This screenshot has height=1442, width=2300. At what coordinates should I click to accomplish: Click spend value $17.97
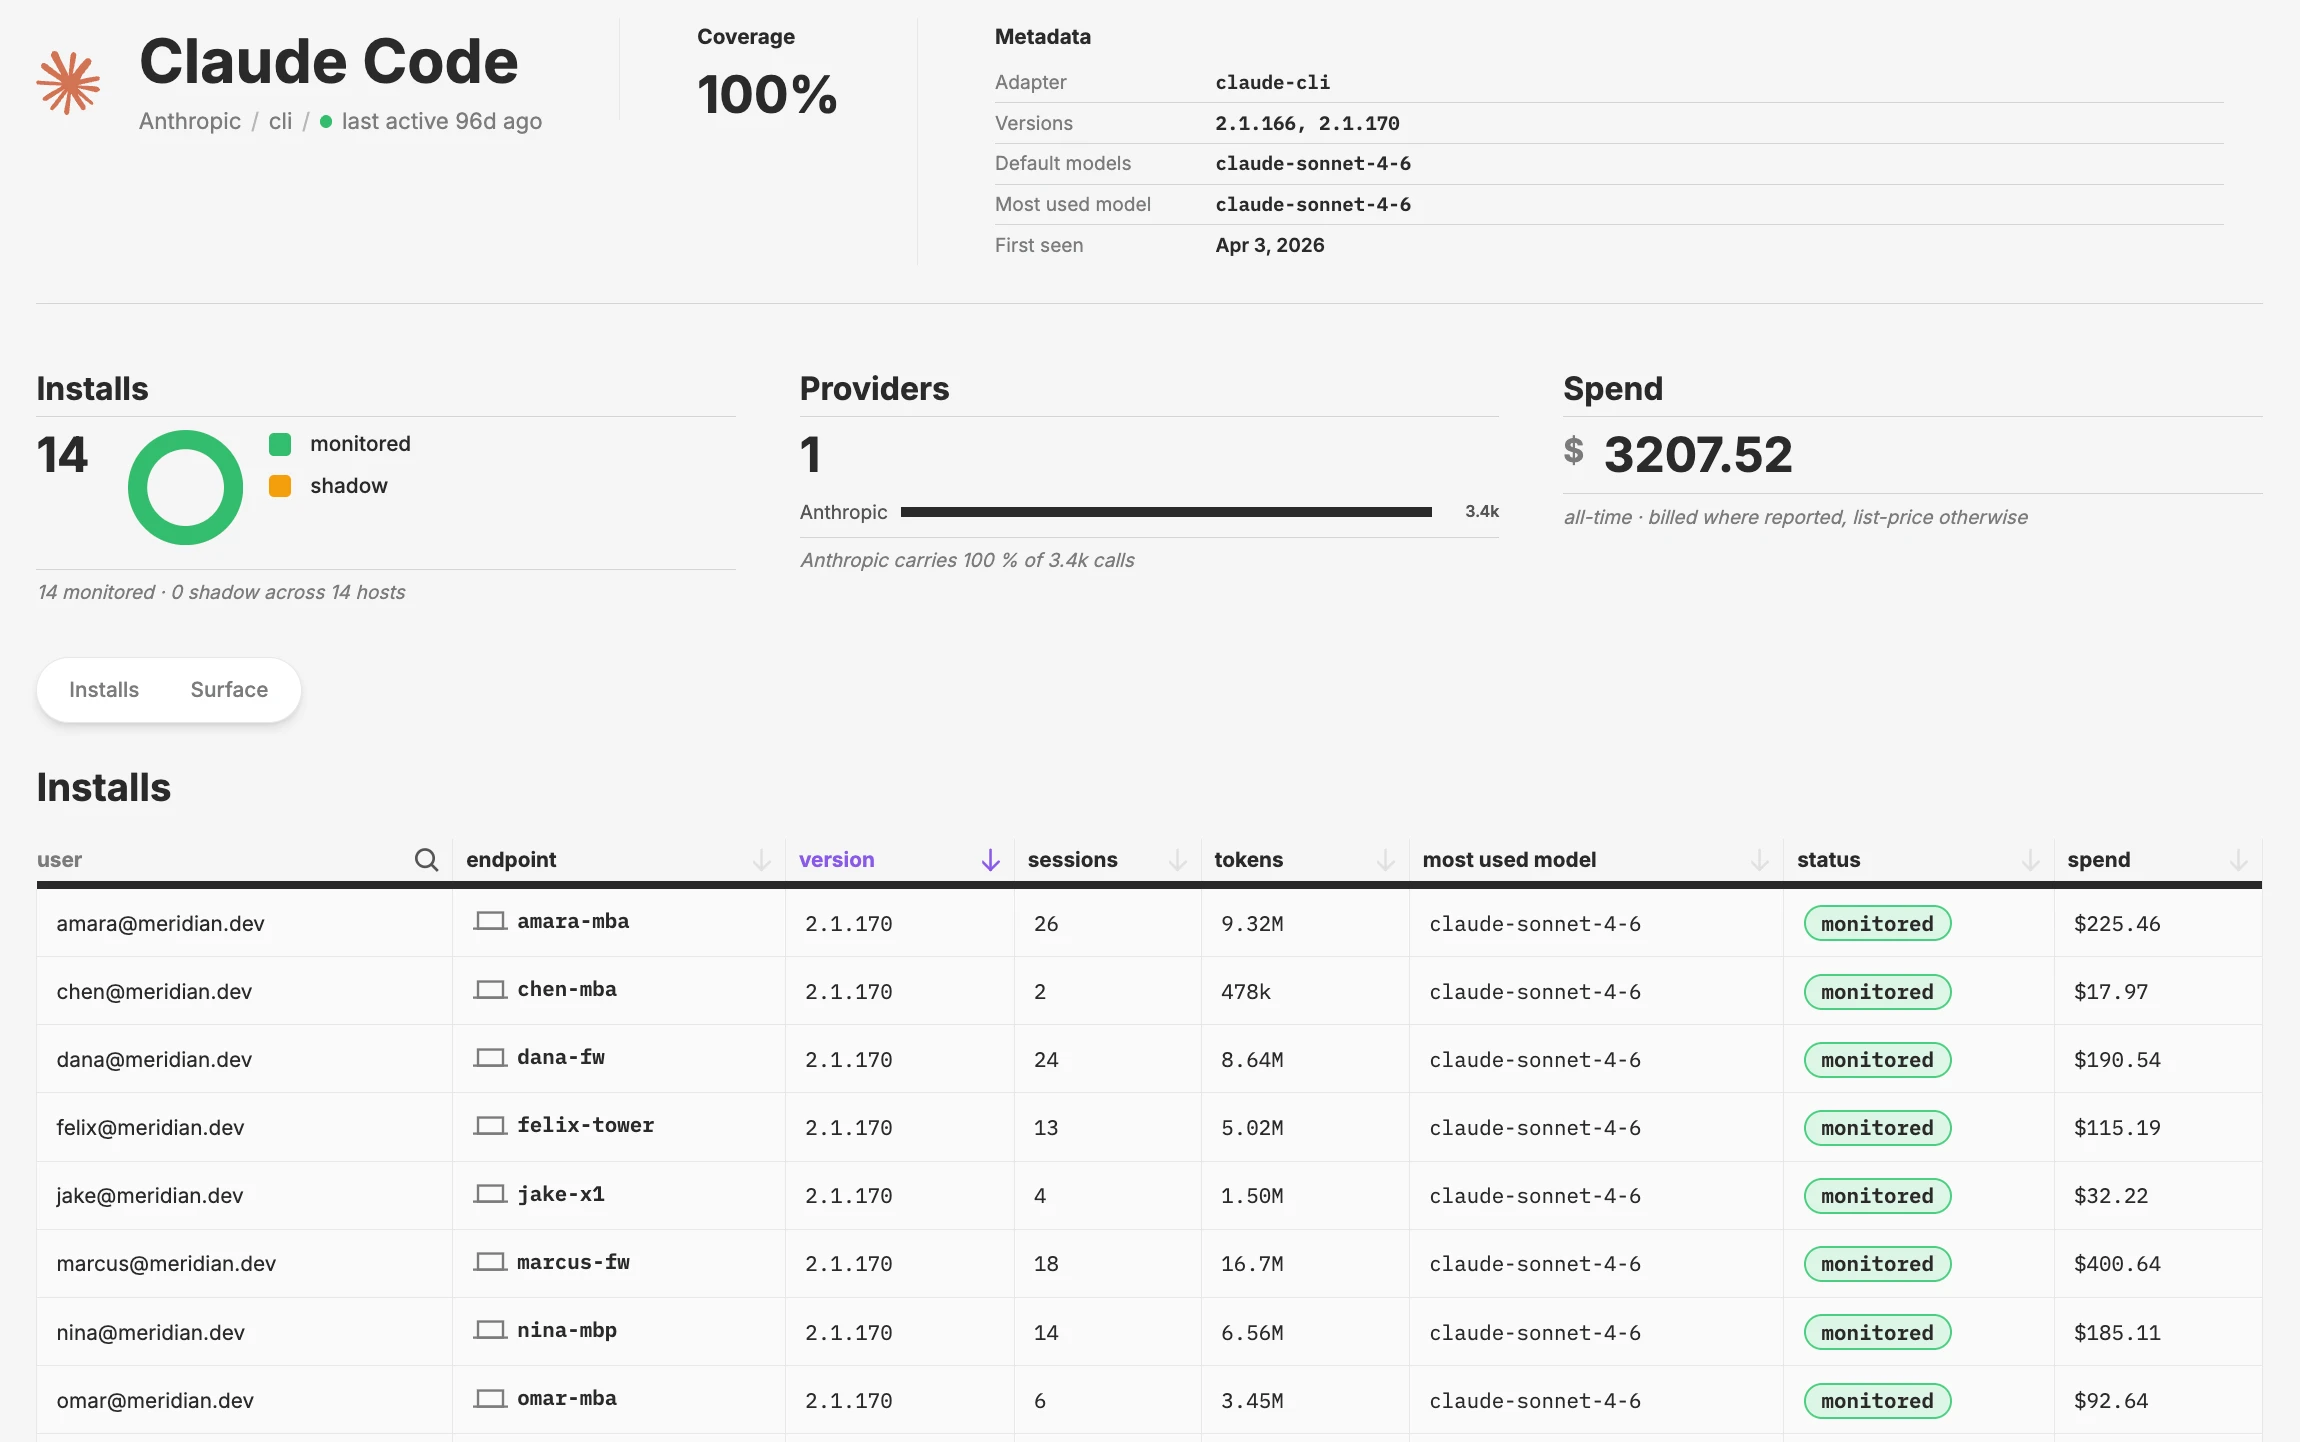pos(2111,992)
